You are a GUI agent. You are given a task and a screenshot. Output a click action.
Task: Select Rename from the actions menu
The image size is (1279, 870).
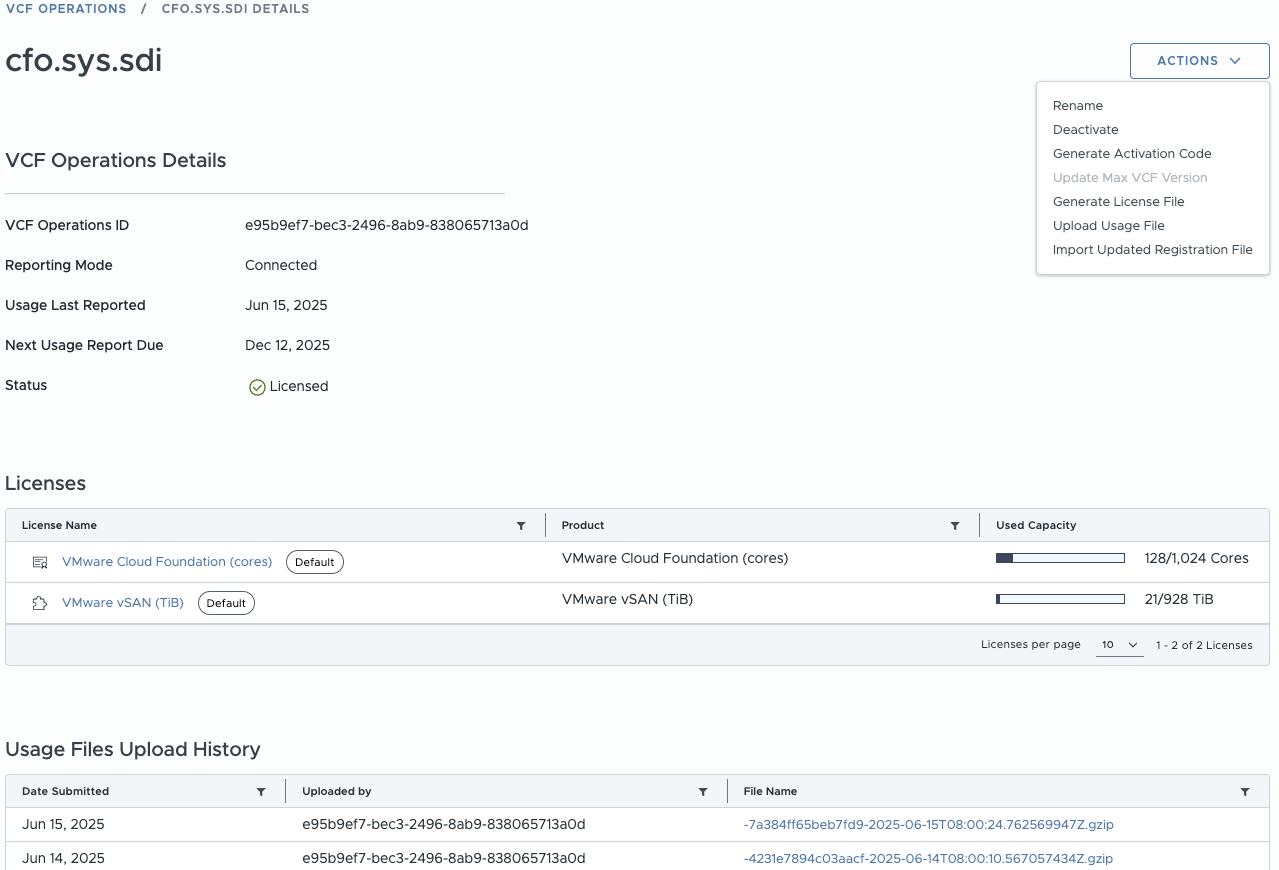click(x=1078, y=106)
